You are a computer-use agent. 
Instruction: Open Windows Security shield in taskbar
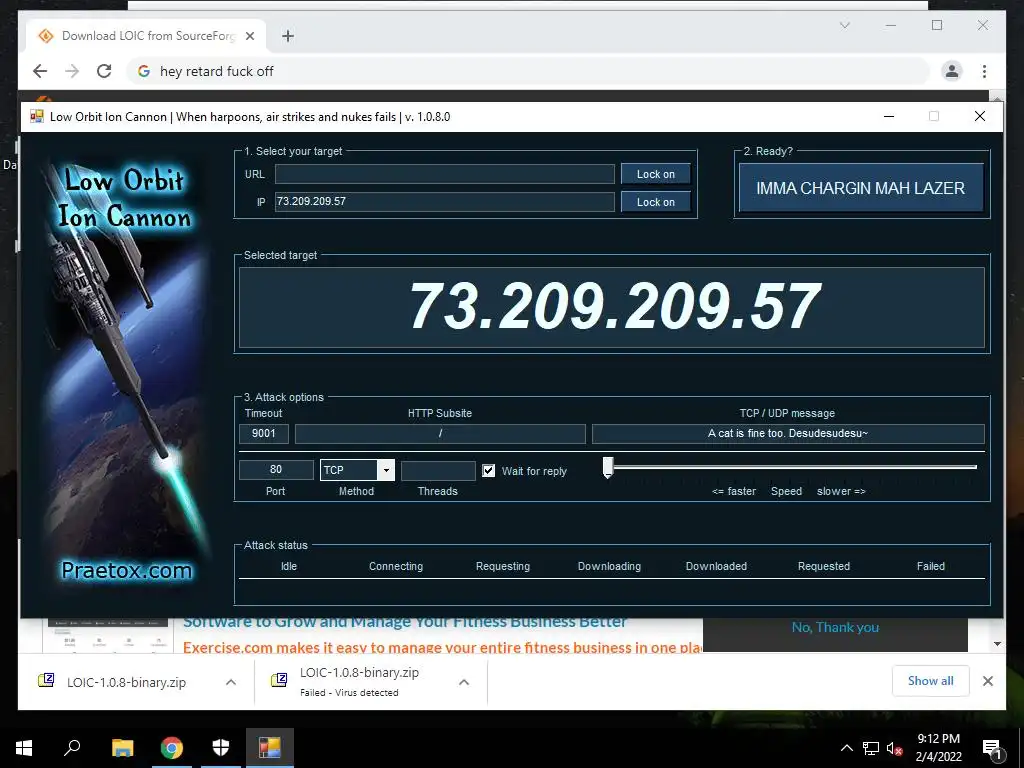tap(221, 748)
